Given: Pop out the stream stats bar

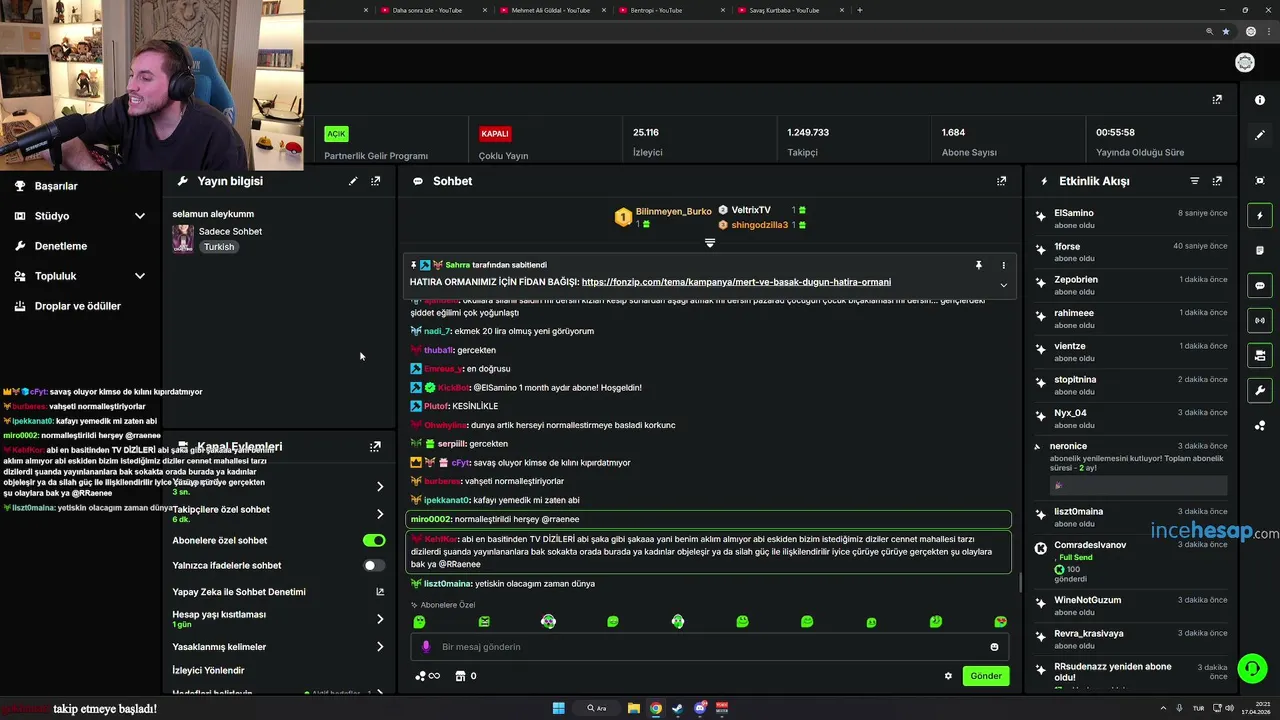Looking at the screenshot, I should coord(1217,100).
